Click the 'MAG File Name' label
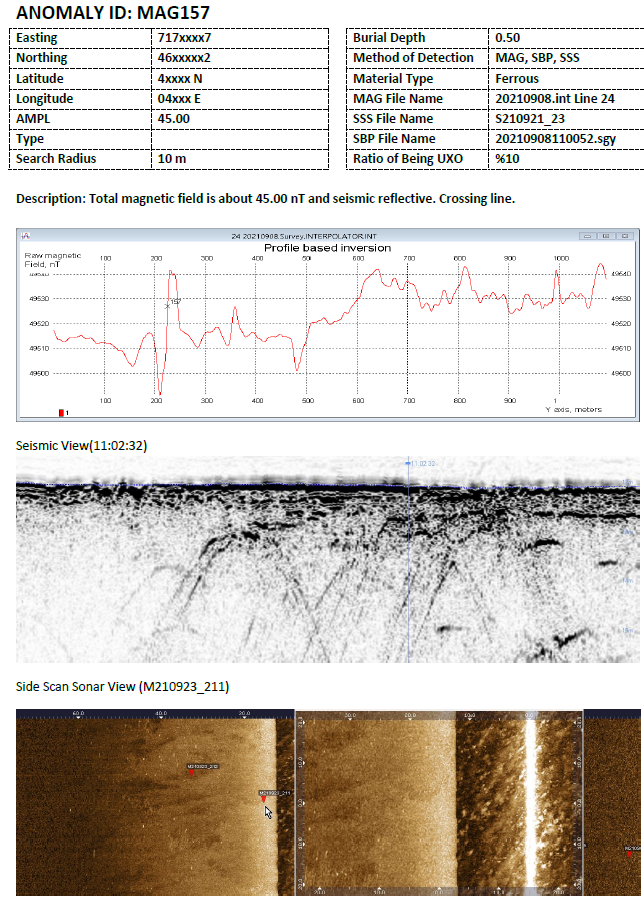Image resolution: width=644 pixels, height=897 pixels. tap(397, 98)
